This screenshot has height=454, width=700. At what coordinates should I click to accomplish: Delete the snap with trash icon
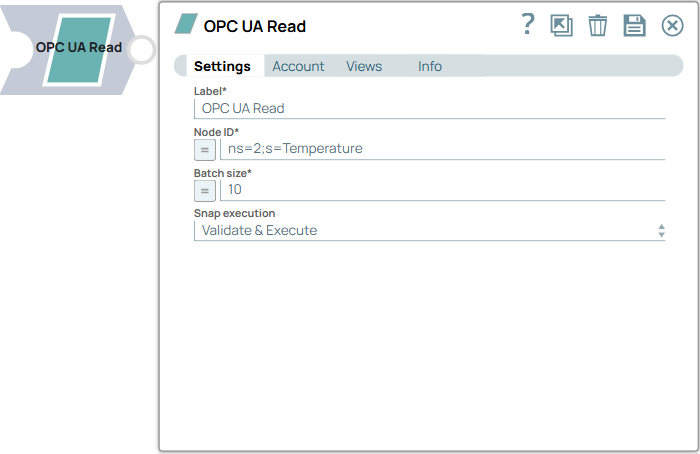[x=598, y=26]
